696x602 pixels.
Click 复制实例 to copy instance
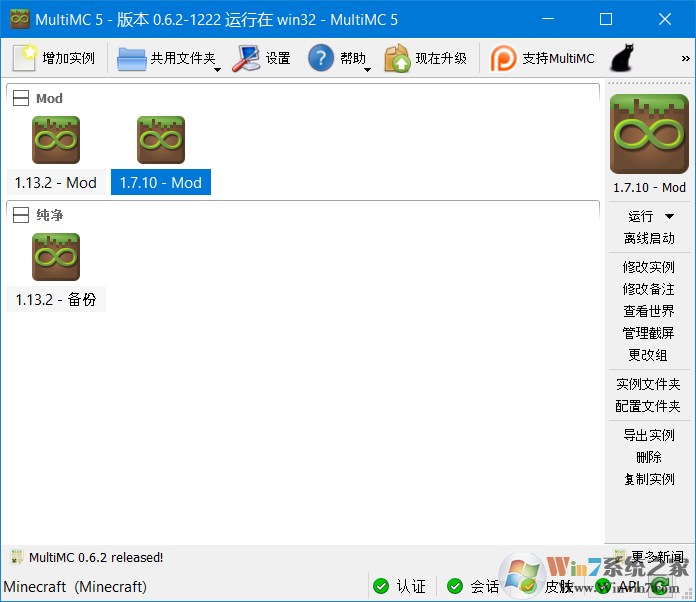[x=649, y=479]
